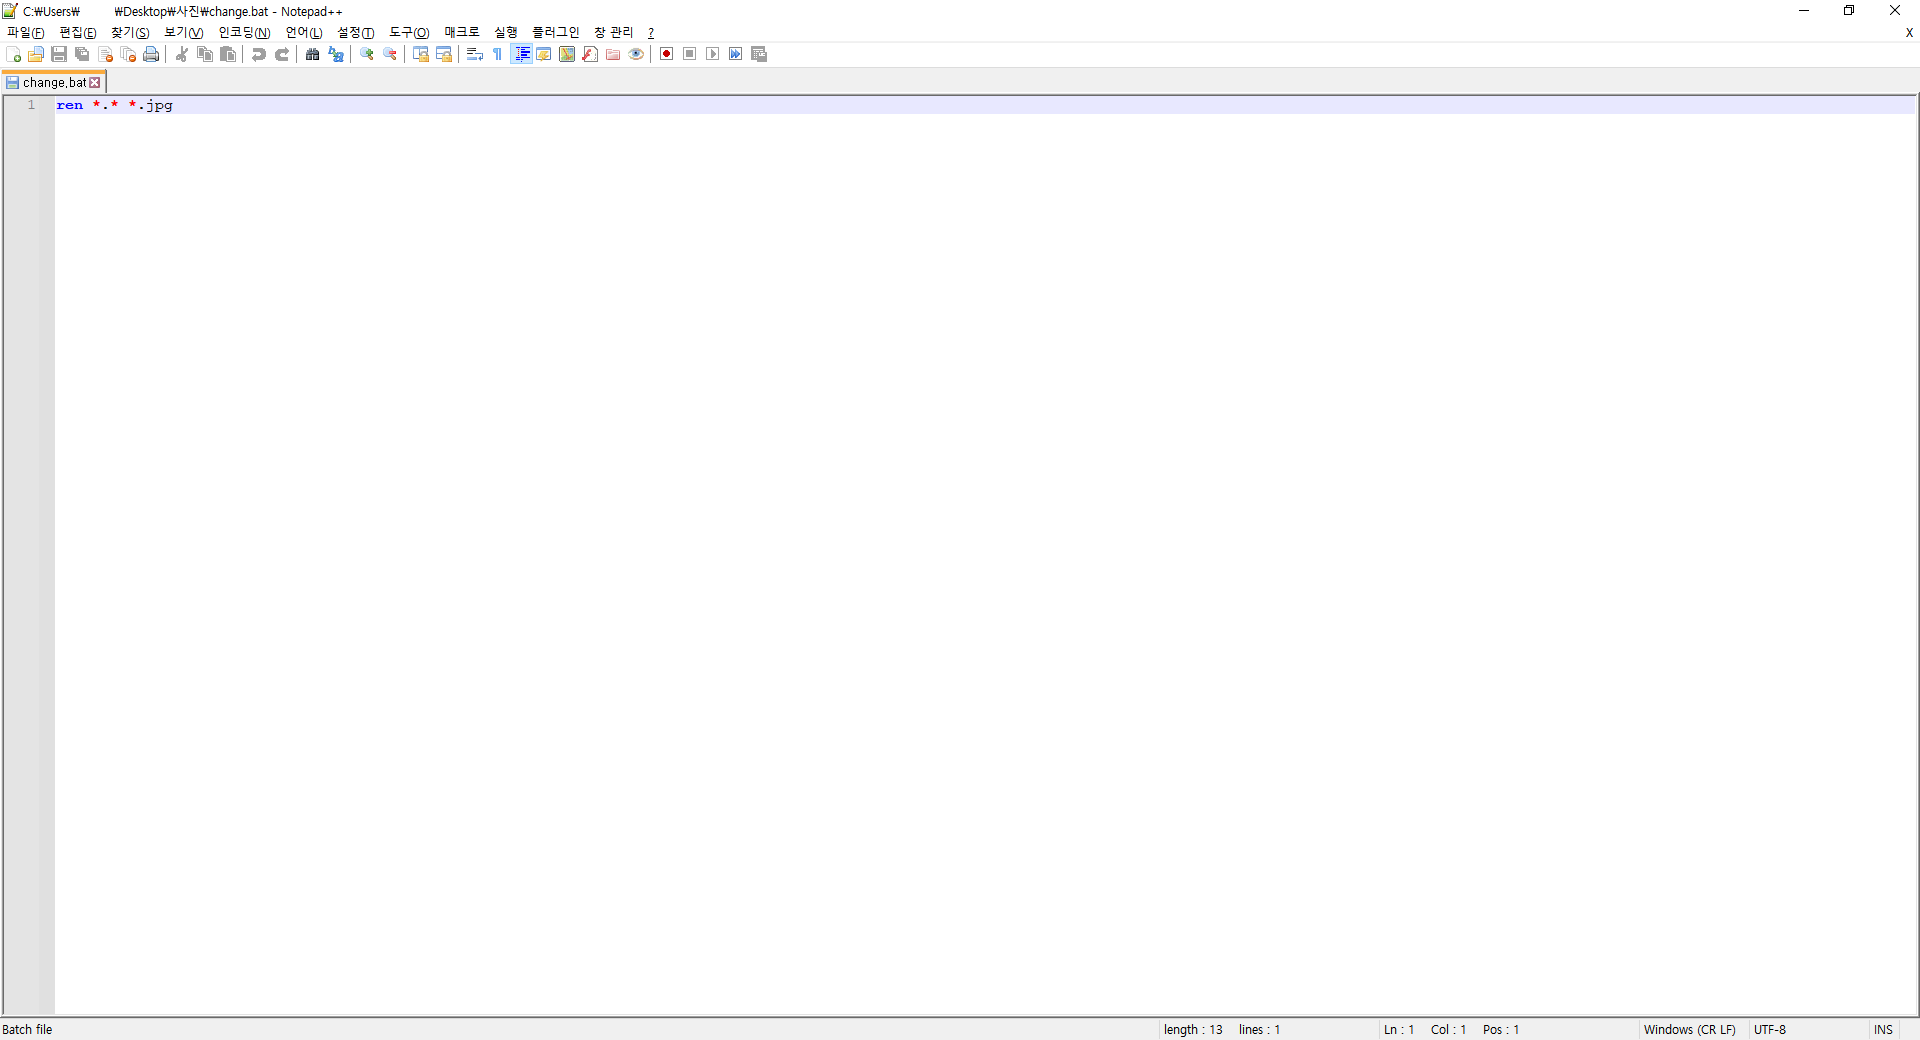Close document X below window controls
Viewport: 1920px width, 1040px height.
tap(1909, 33)
